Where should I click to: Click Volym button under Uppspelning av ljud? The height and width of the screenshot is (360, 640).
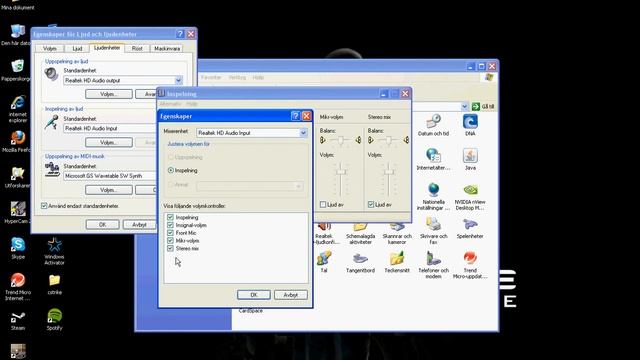pyautogui.click(x=109, y=94)
